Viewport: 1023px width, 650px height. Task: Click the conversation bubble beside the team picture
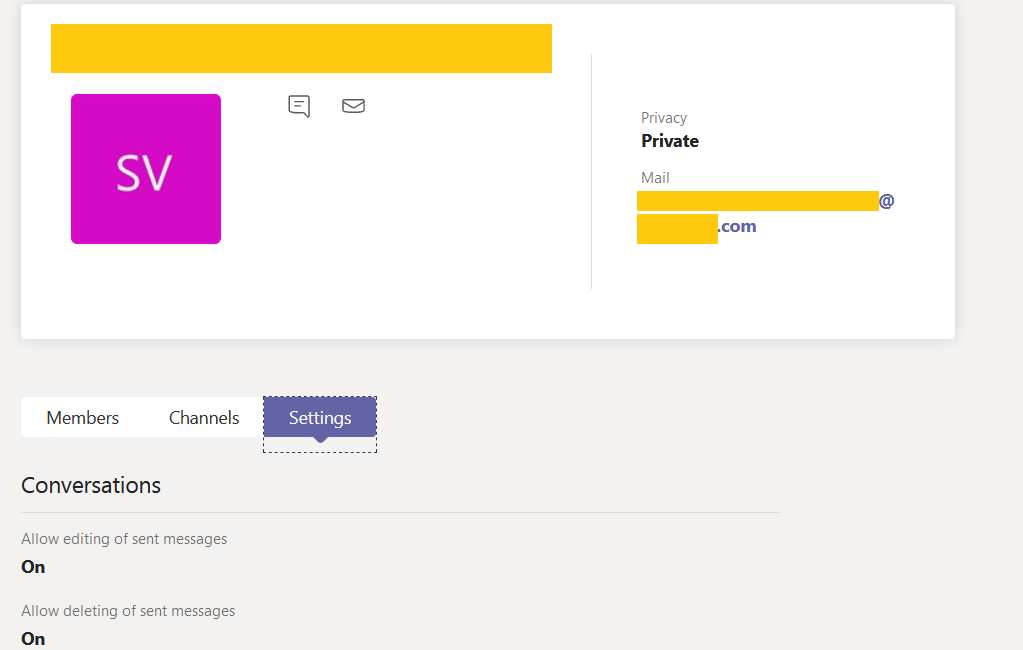click(x=298, y=105)
